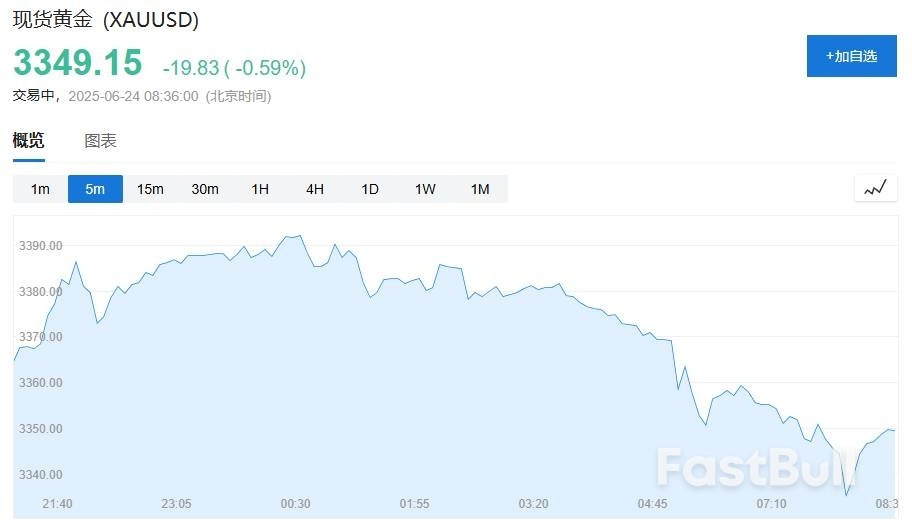Click the -19.83 (-0.59%) change value

pyautogui.click(x=234, y=68)
